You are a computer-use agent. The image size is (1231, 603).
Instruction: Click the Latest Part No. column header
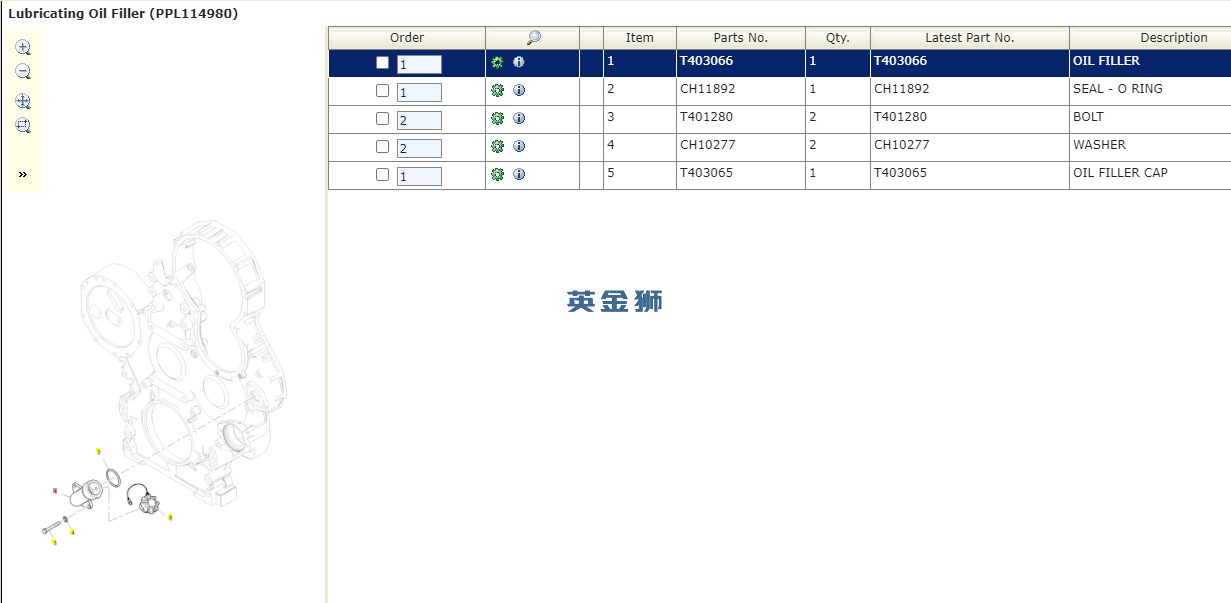point(970,38)
